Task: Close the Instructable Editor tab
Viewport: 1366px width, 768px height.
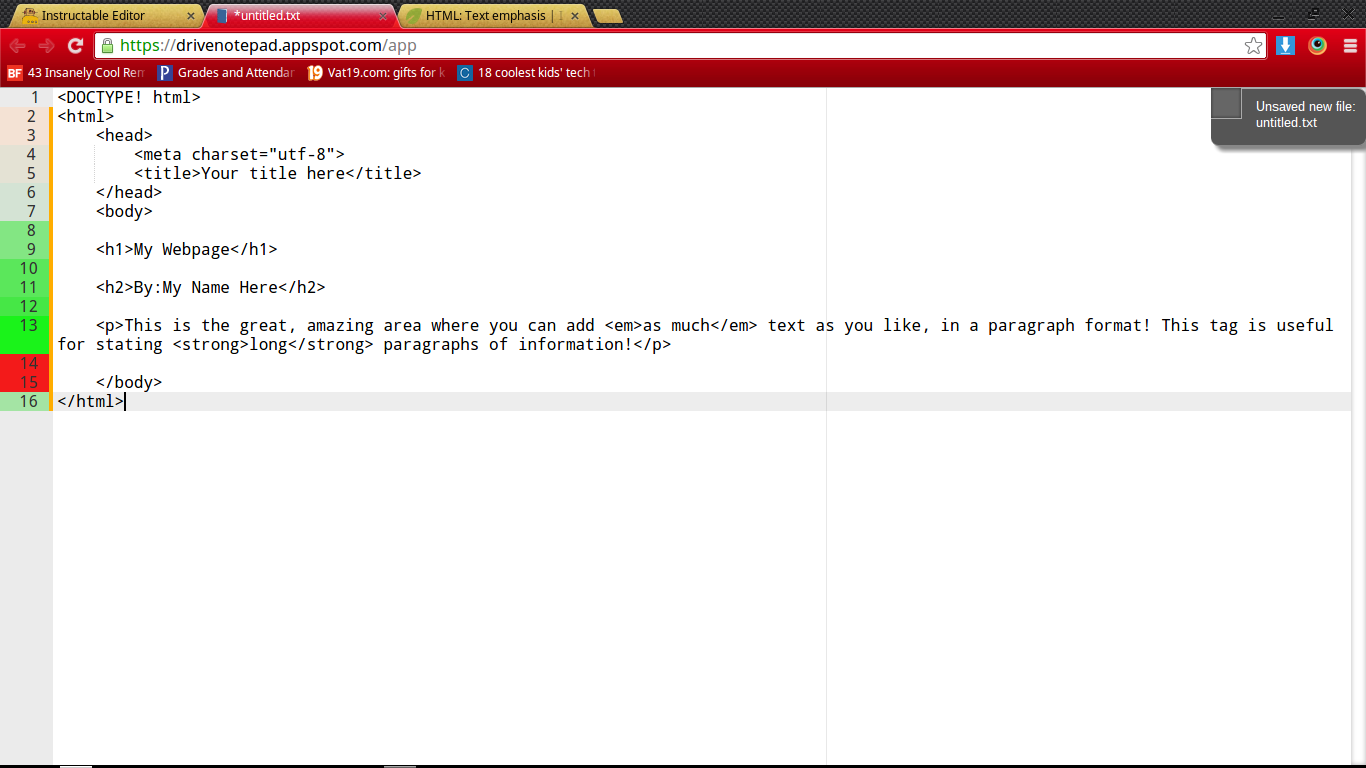Action: (x=191, y=16)
